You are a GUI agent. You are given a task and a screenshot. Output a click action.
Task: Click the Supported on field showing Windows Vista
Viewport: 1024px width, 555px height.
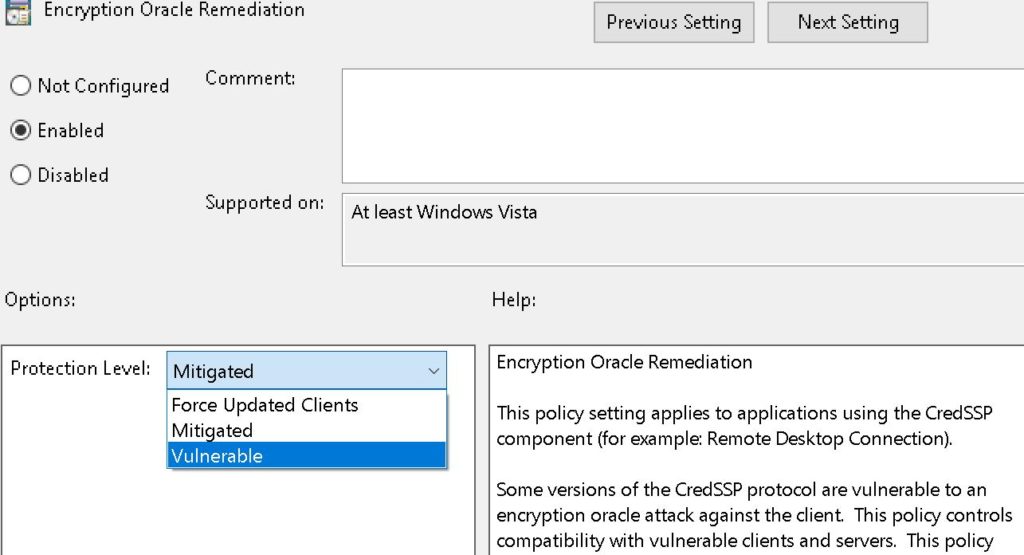click(x=680, y=229)
